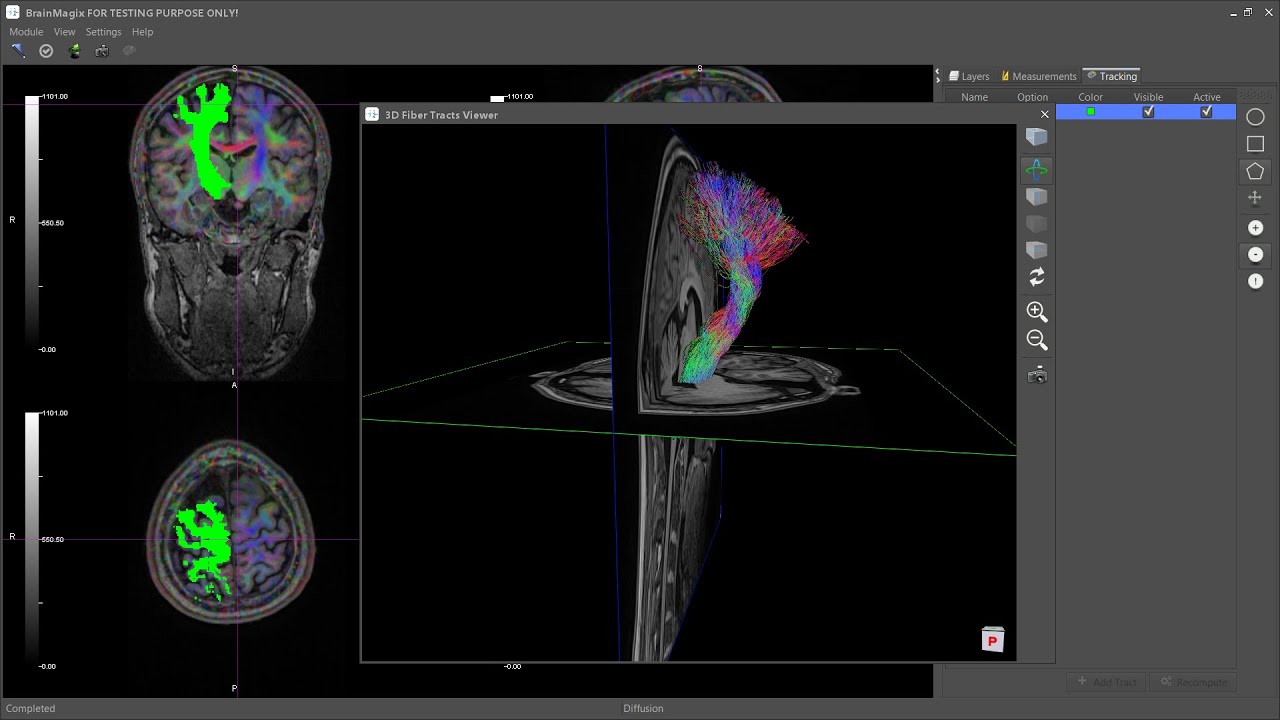Select the polygon ROI drawing tool

pyautogui.click(x=1255, y=171)
